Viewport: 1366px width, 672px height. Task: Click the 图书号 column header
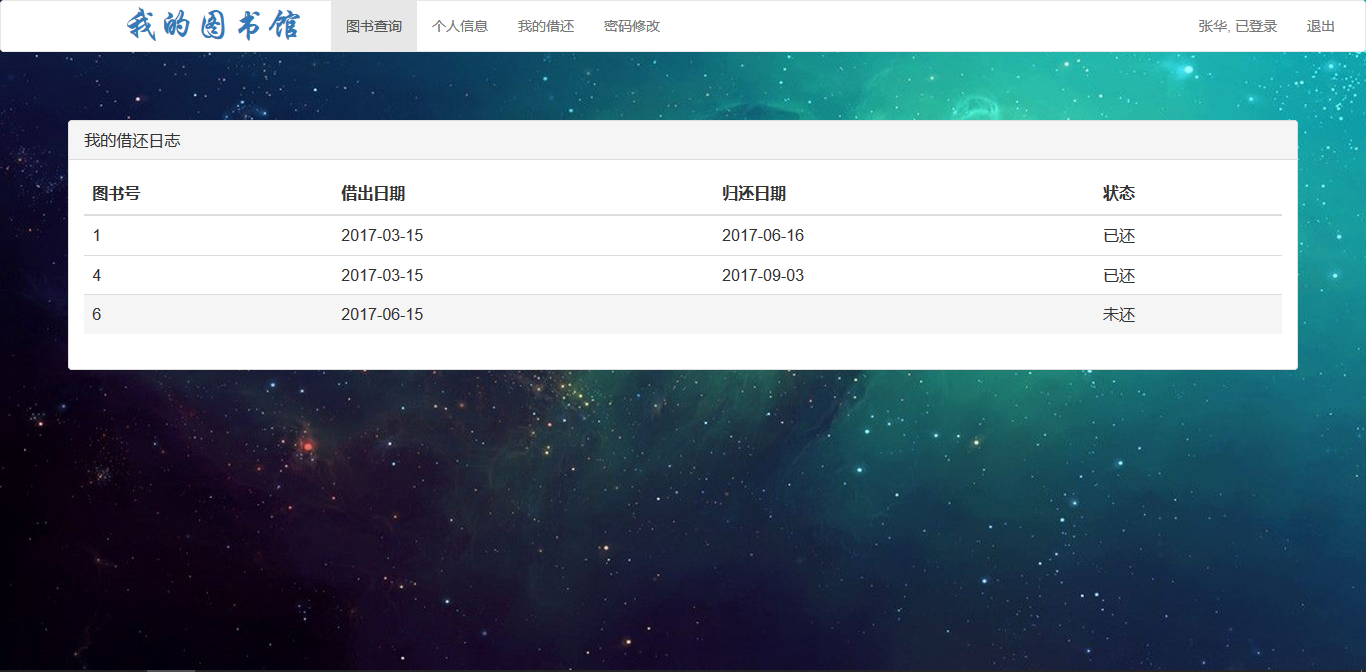click(x=117, y=193)
